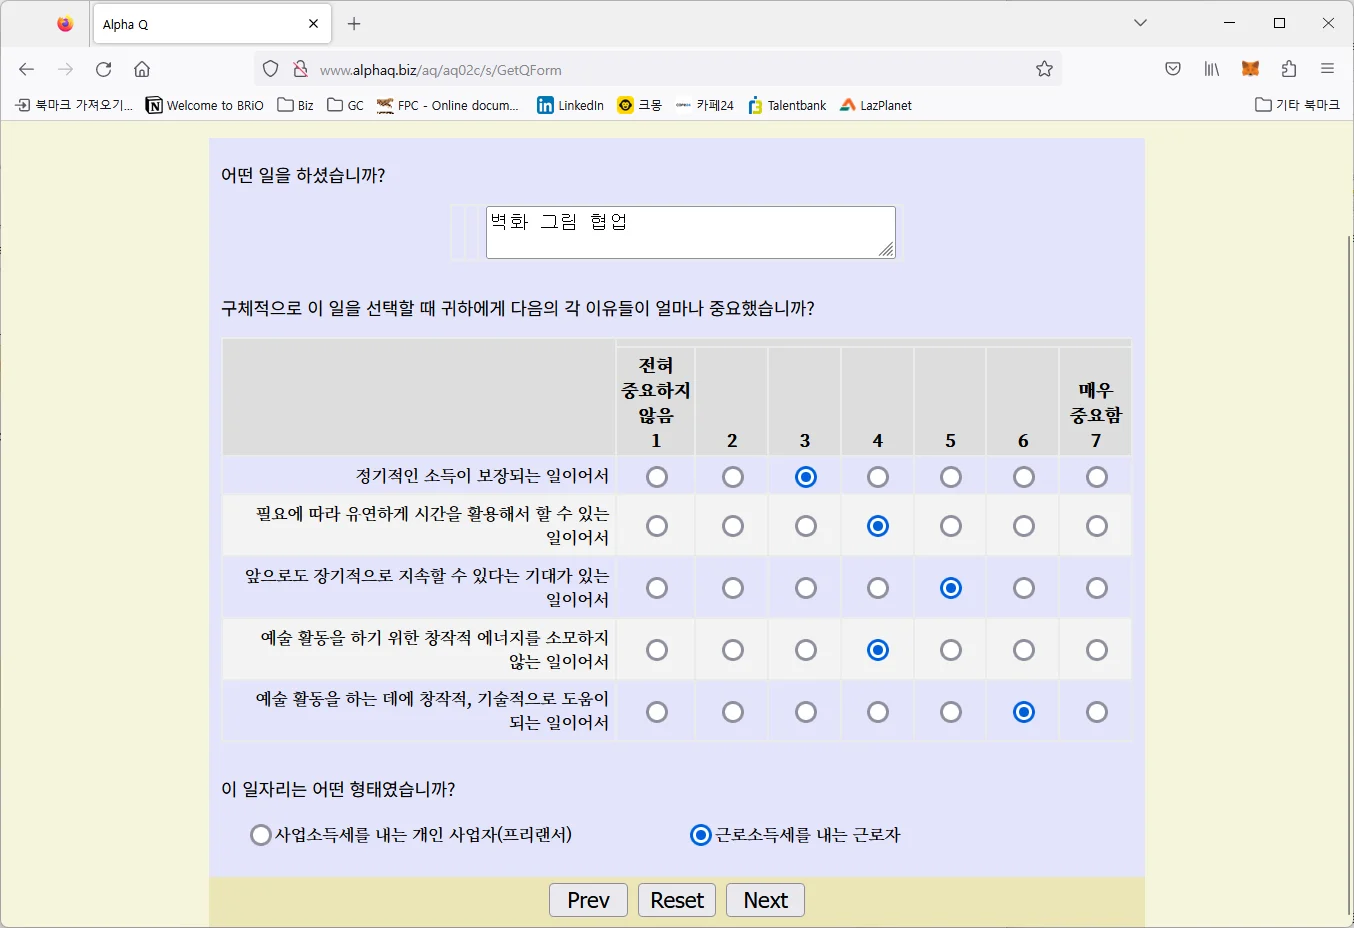Select rating 3 for 창작적 에너지를 소모하지 않는 row
This screenshot has width=1354, height=928.
[x=806, y=650]
